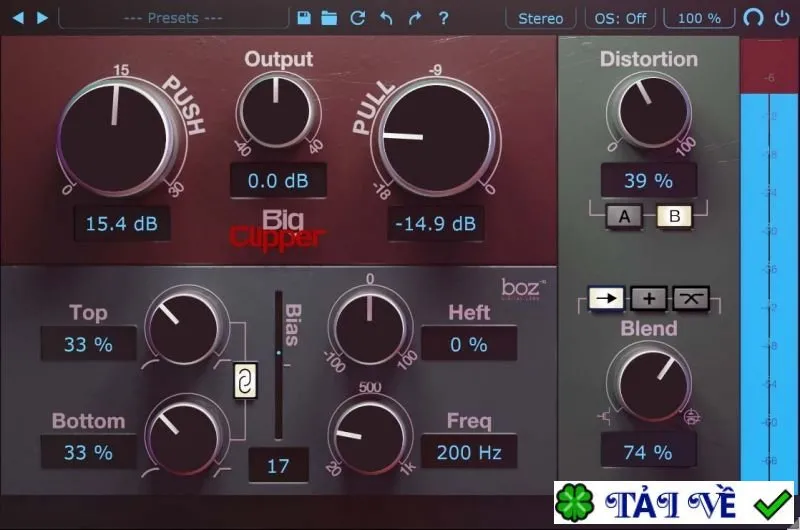Toggle the phase invert circle icon
The image size is (800, 530).
754,18
